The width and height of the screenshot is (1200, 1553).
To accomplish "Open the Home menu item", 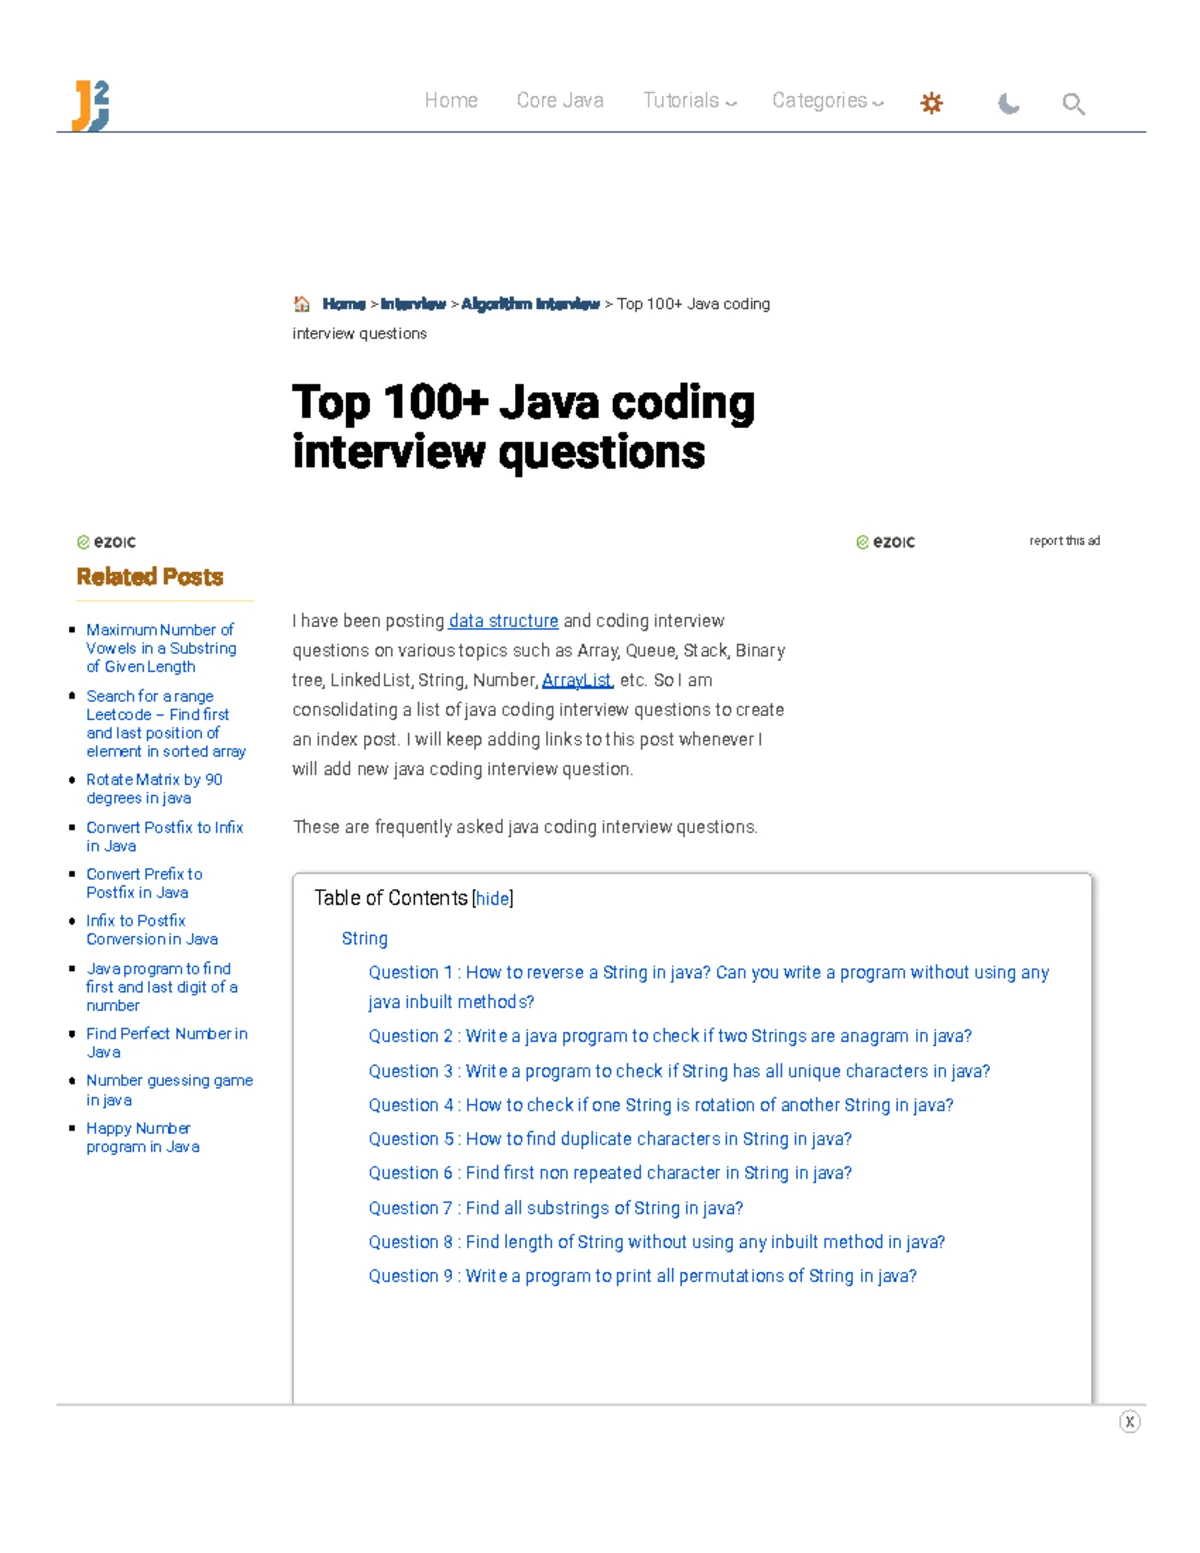I will (451, 100).
